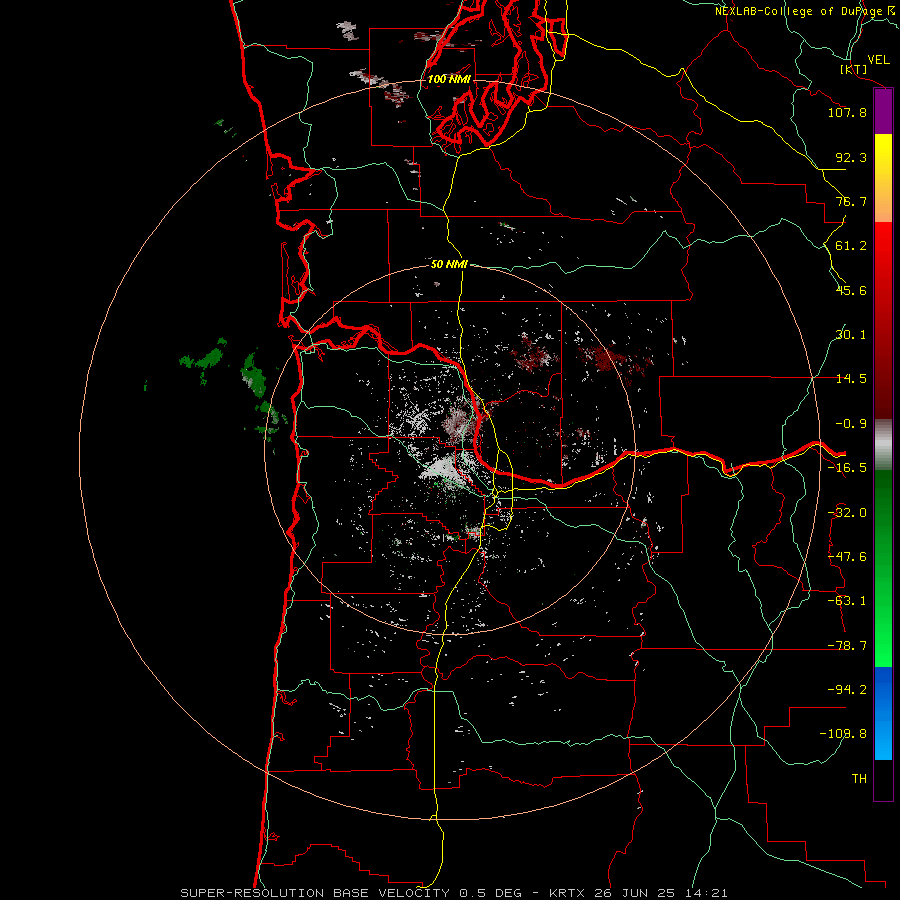Image resolution: width=900 pixels, height=900 pixels.
Task: Pick the purple segment of velocity color bar
Action: pos(883,111)
